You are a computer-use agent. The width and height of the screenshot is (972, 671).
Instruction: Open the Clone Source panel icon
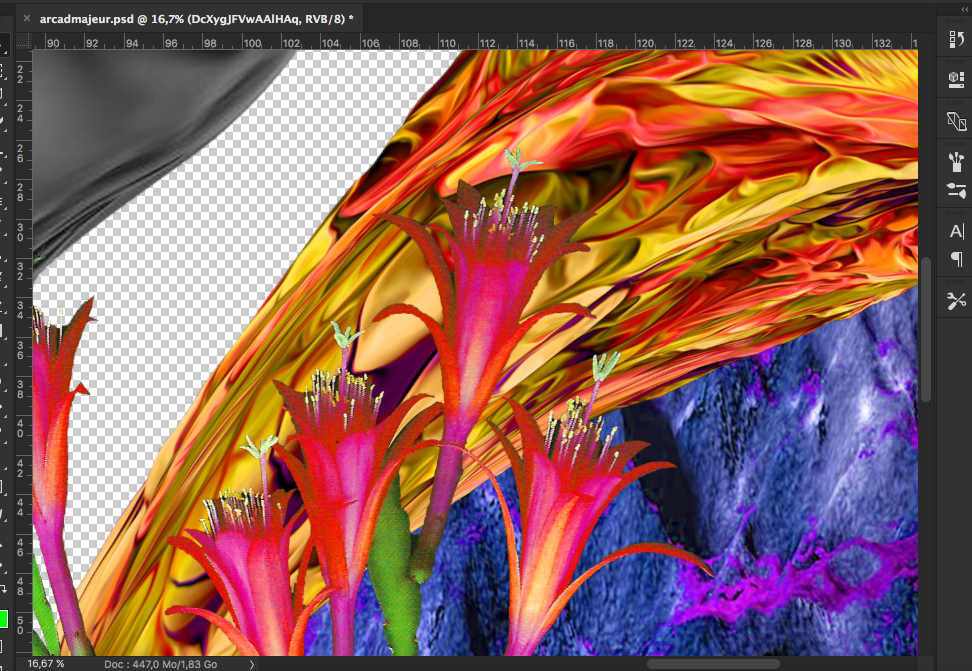tap(956, 120)
